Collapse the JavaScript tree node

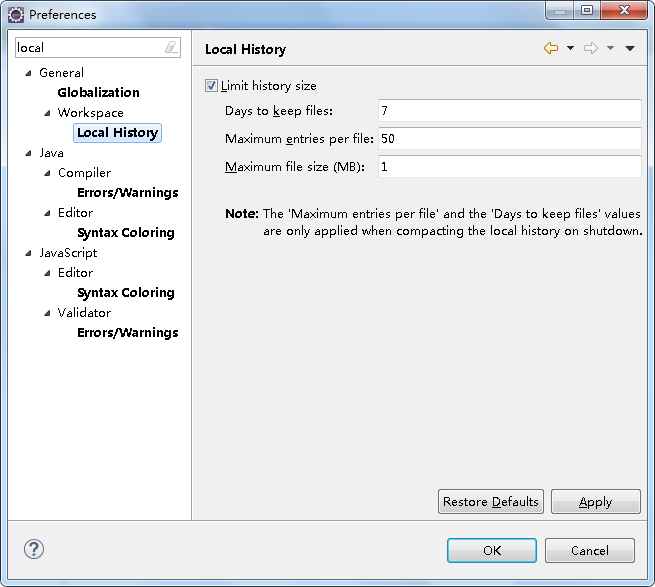click(x=28, y=253)
